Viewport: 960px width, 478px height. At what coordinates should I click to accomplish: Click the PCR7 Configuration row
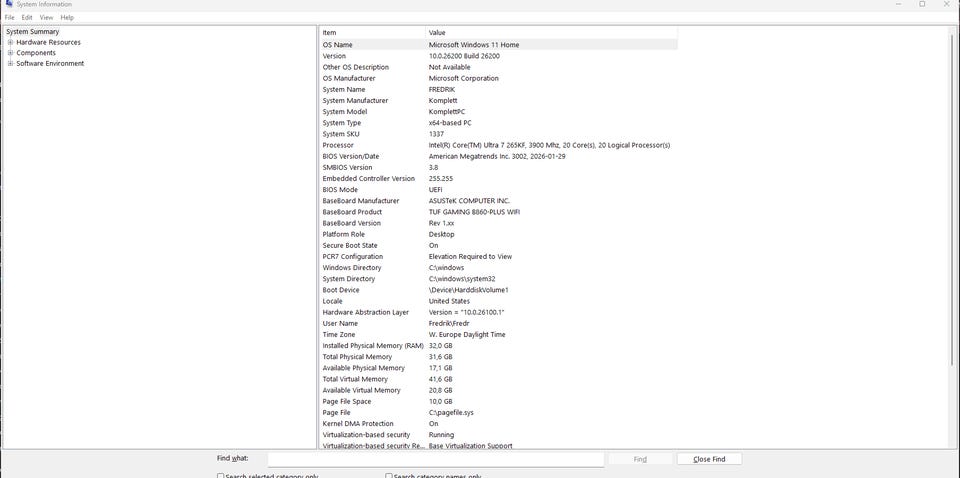498,256
